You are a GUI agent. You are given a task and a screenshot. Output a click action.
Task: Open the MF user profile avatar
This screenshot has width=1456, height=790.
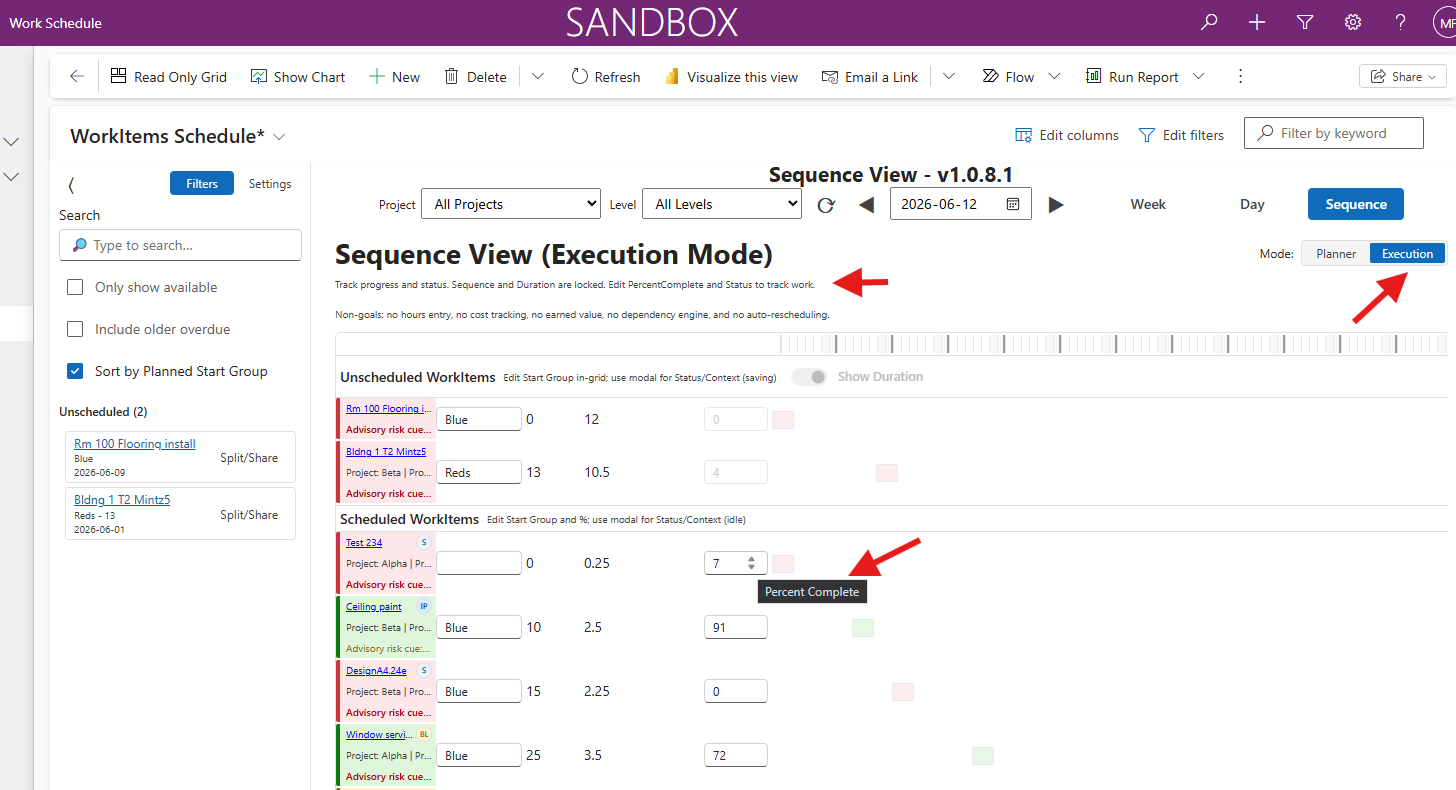point(1444,22)
